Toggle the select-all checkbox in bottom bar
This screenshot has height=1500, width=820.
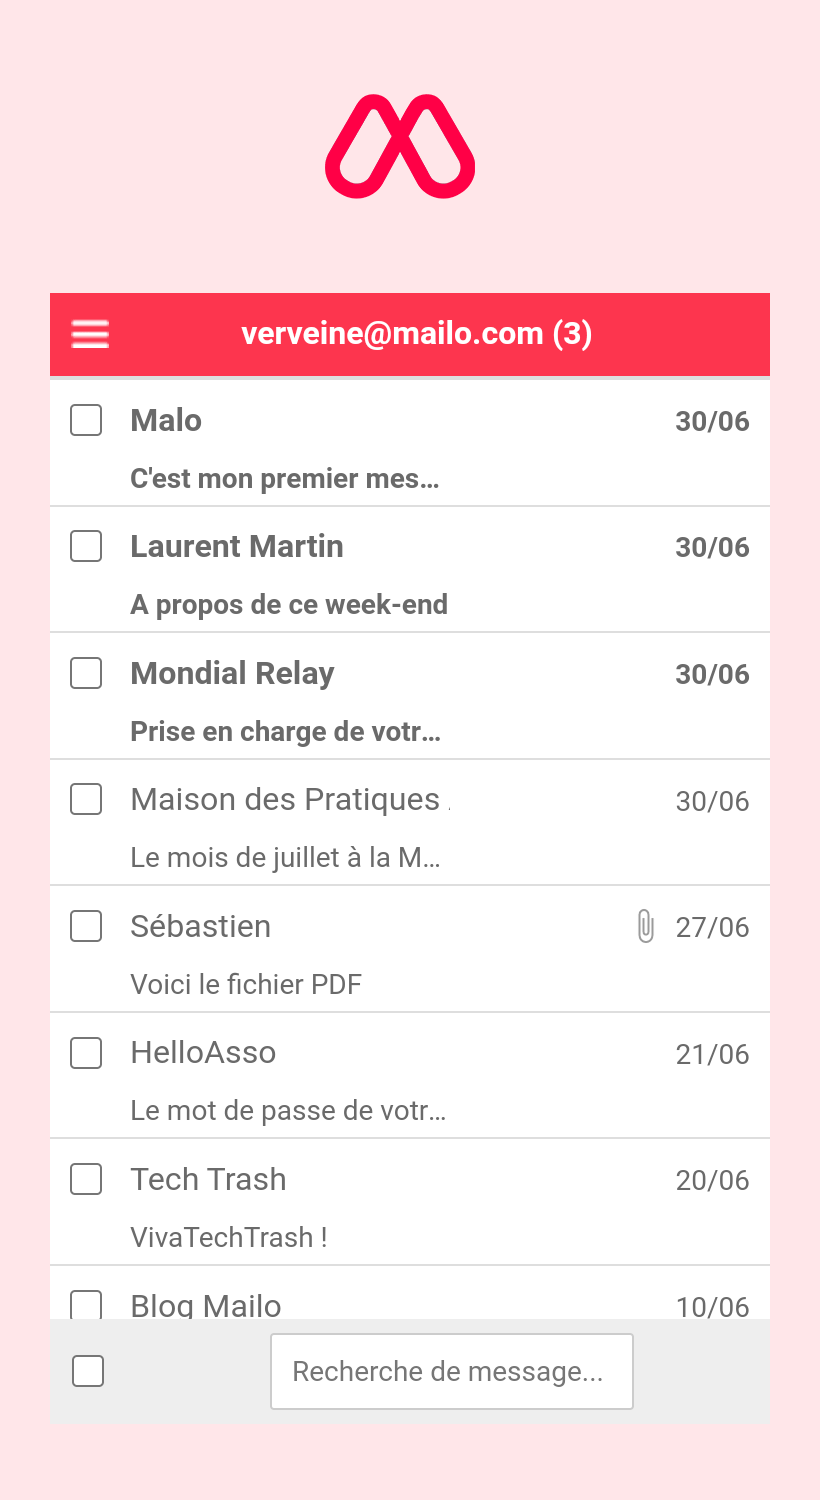tap(88, 1371)
